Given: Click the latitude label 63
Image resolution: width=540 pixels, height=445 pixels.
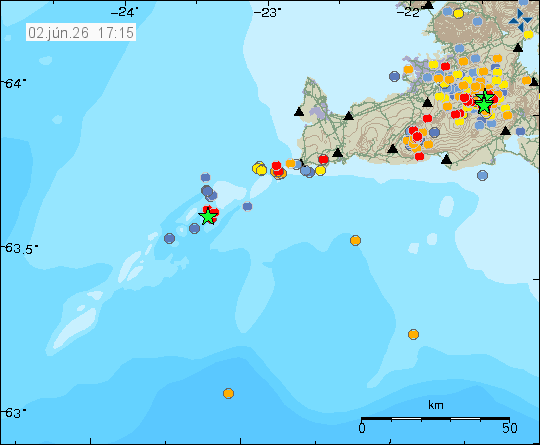Looking at the screenshot, I should tap(14, 412).
